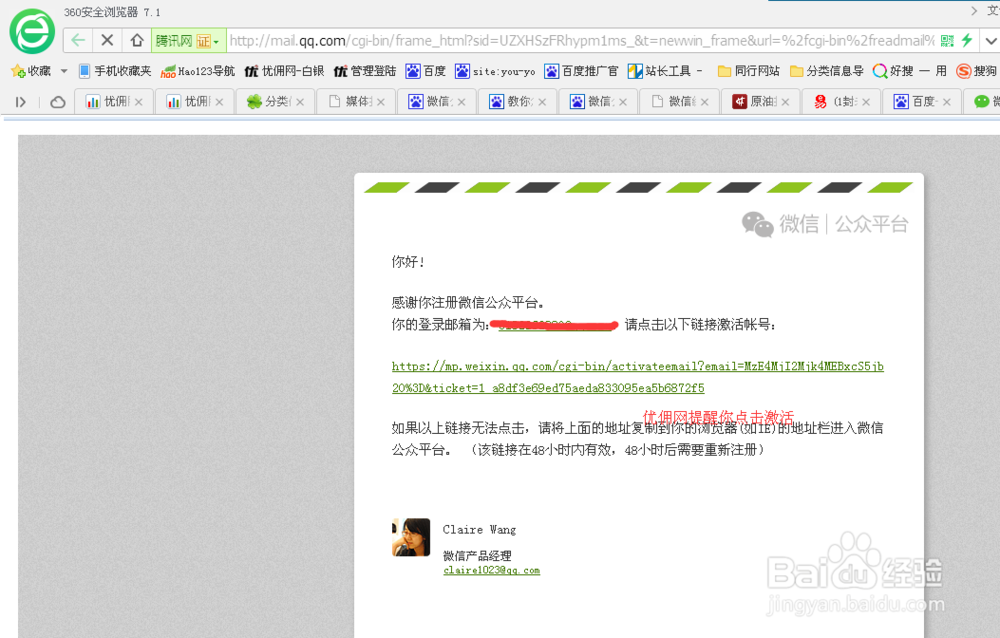
Task: Click the green lightning speed-mode icon
Action: point(967,40)
